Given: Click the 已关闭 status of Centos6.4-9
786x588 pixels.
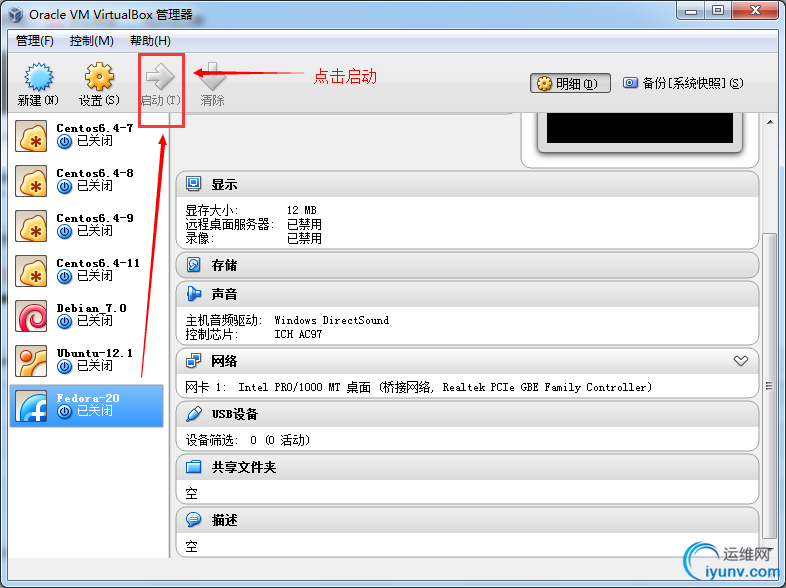Looking at the screenshot, I should [95, 231].
